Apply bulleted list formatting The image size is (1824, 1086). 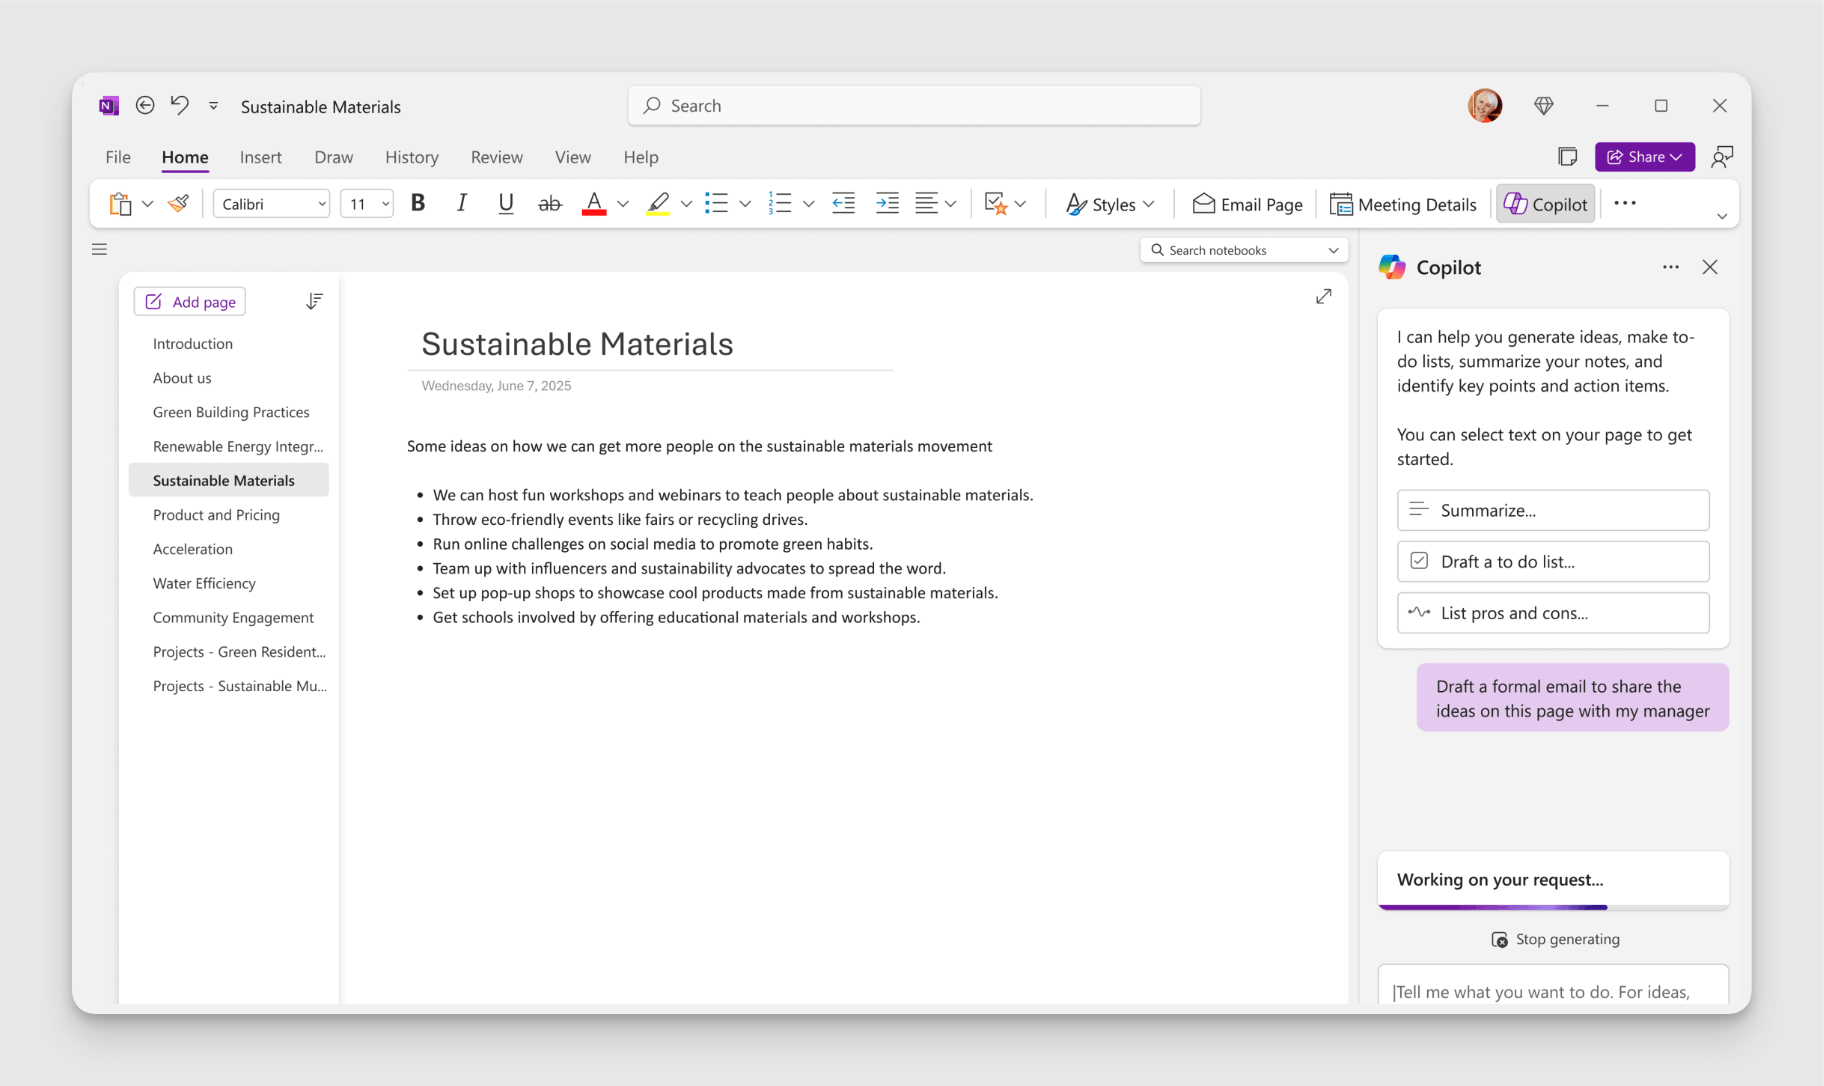[717, 203]
